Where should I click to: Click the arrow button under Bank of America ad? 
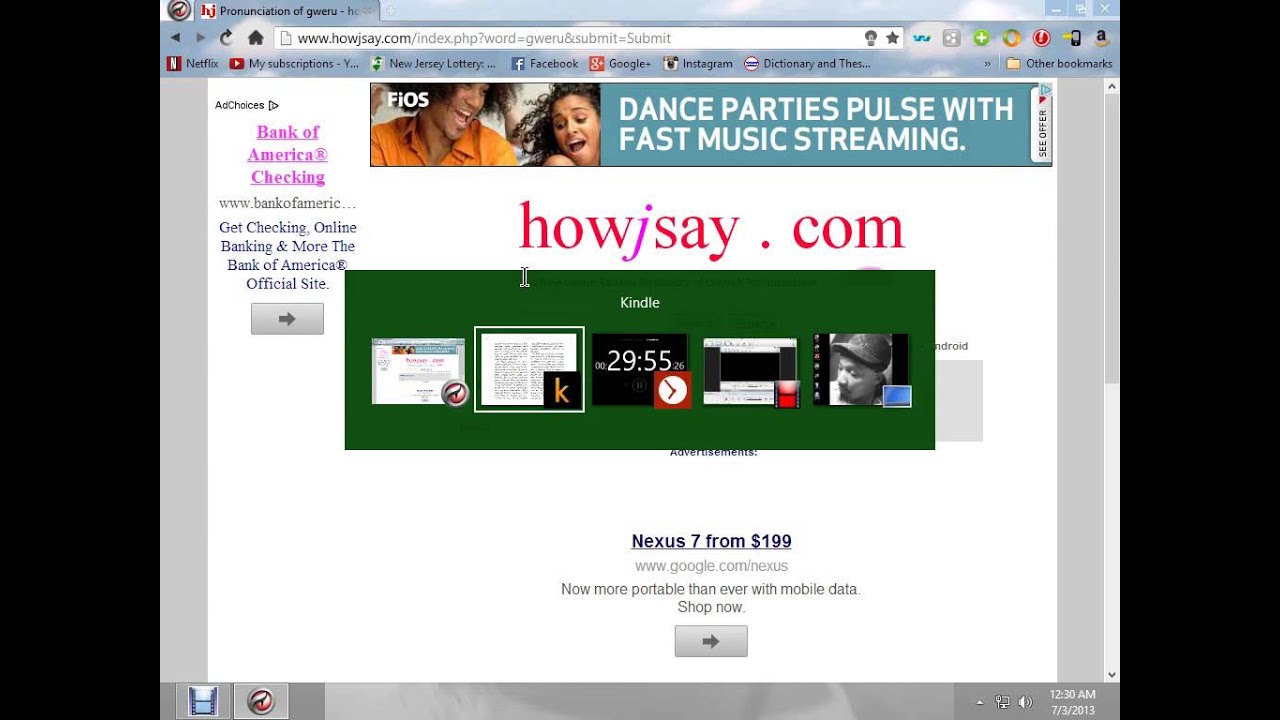[287, 319]
